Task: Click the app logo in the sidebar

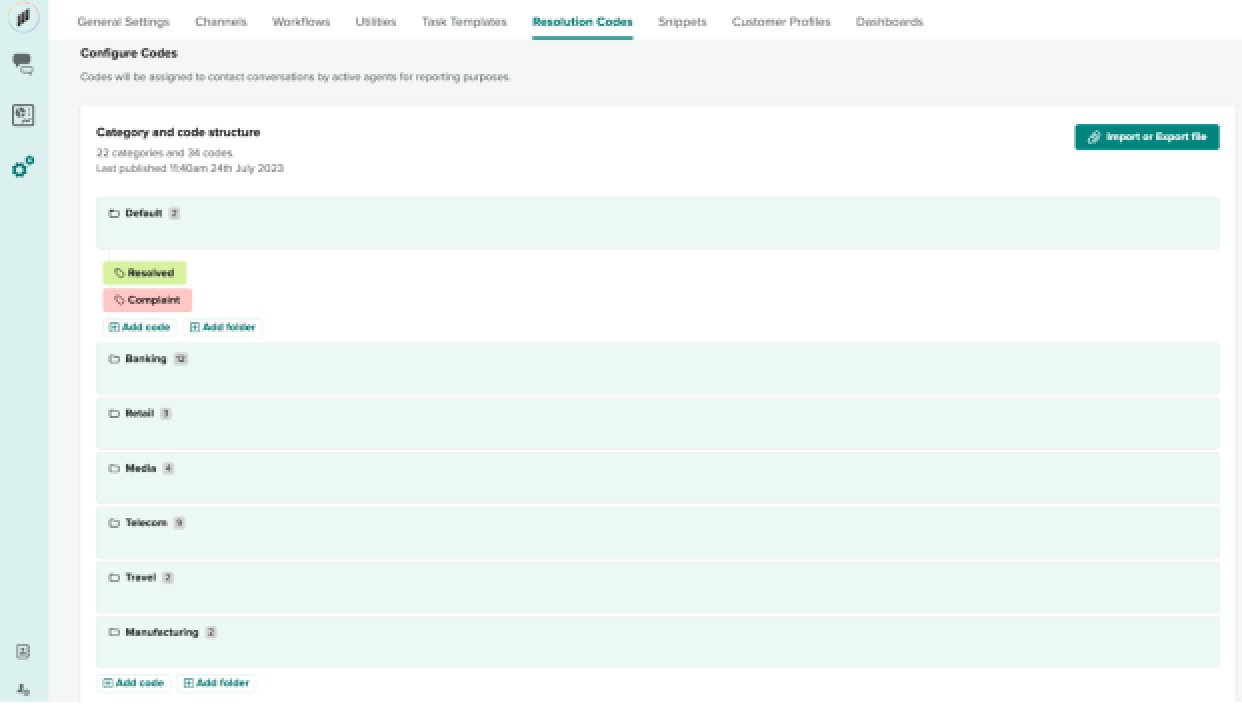Action: tap(23, 18)
